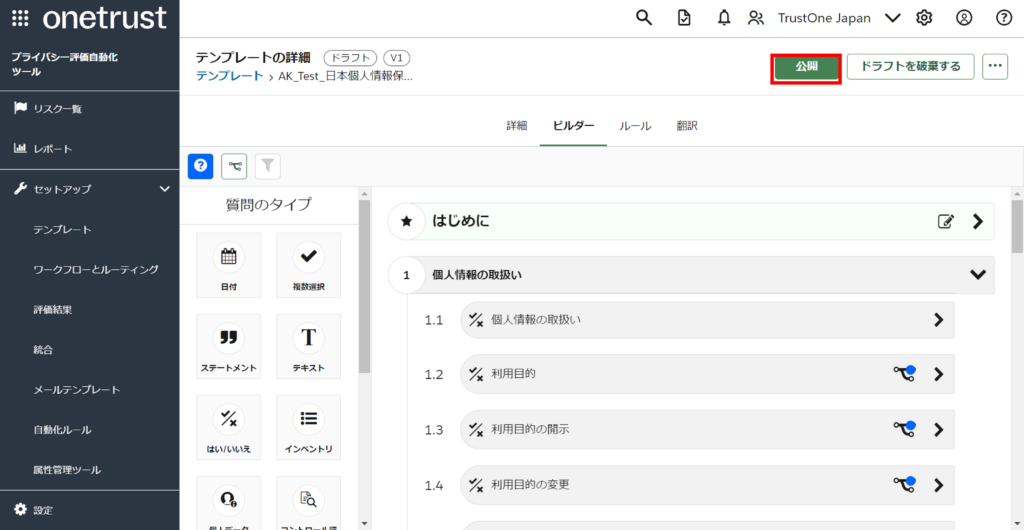1024x530 pixels.
Task: Click the branching icon on 利用目的 row
Action: coord(904,374)
